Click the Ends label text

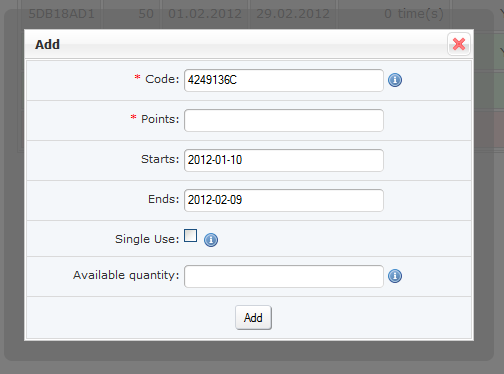164,199
